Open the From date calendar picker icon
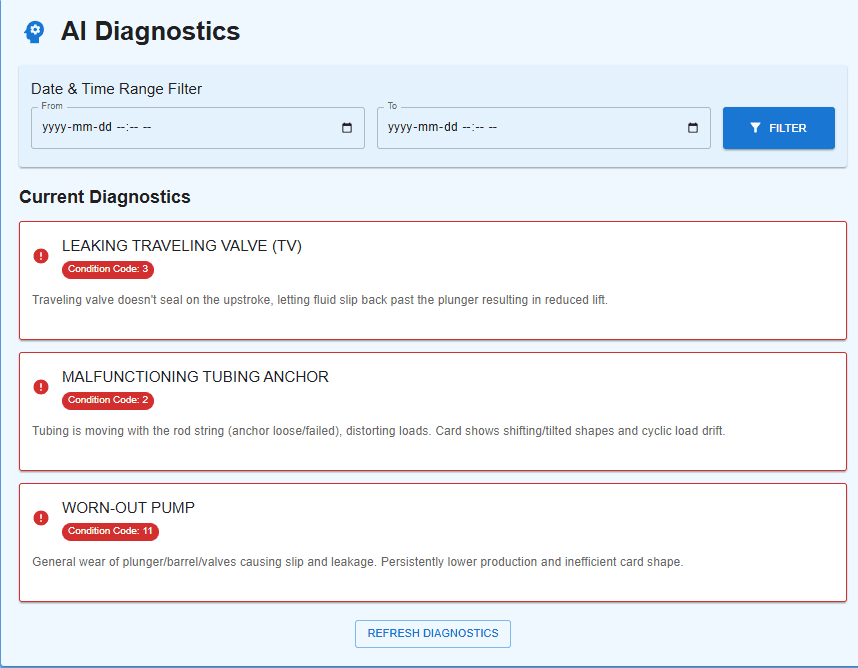 point(347,128)
